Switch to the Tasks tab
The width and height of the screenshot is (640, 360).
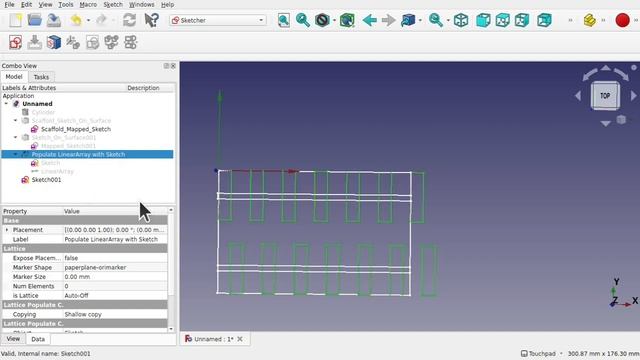point(41,77)
